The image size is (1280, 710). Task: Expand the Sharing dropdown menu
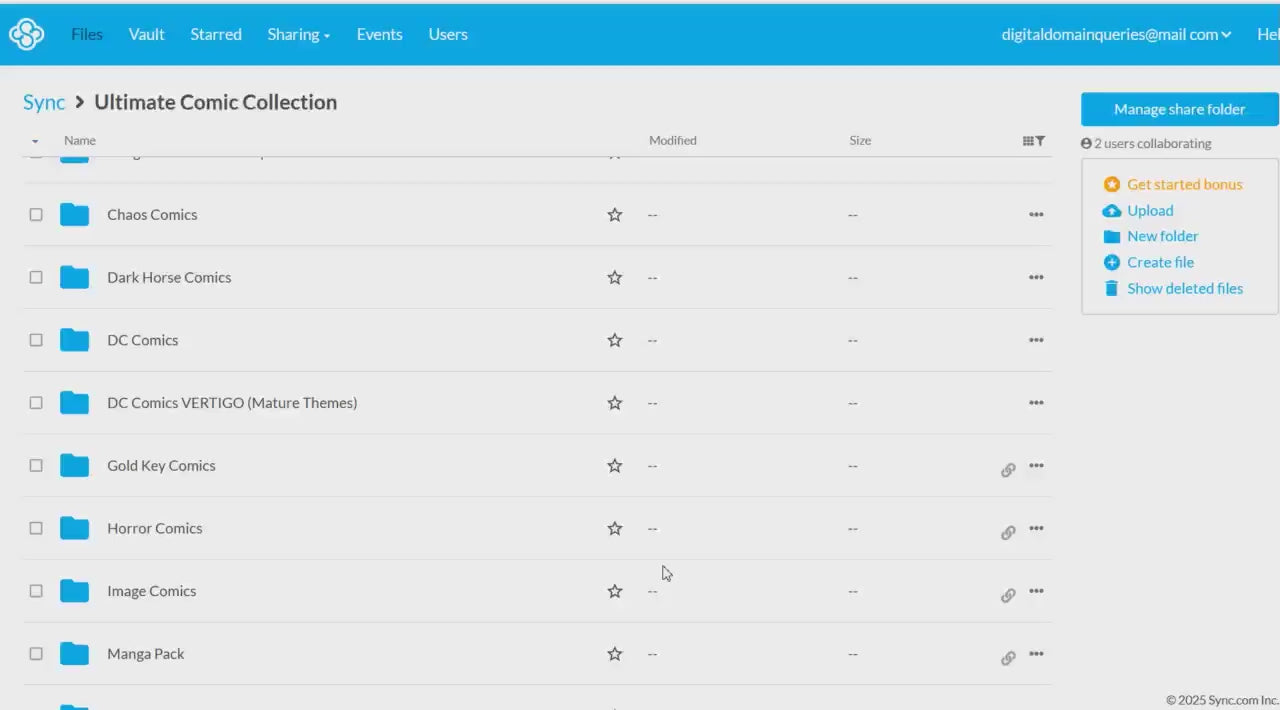(298, 34)
